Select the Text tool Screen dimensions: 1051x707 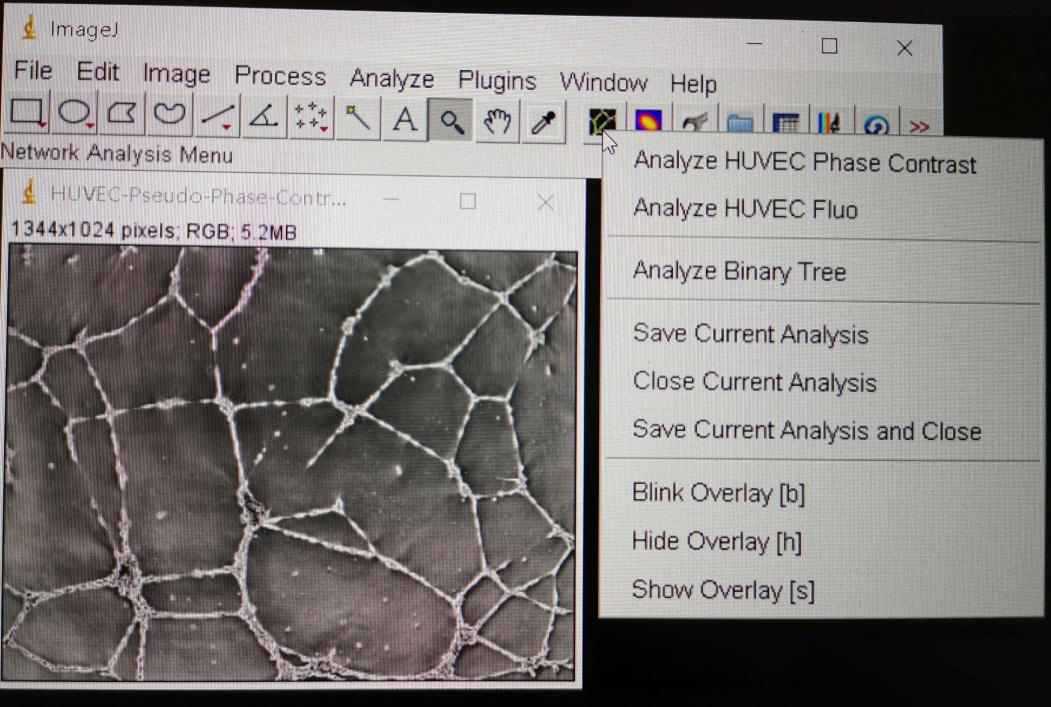pos(404,121)
